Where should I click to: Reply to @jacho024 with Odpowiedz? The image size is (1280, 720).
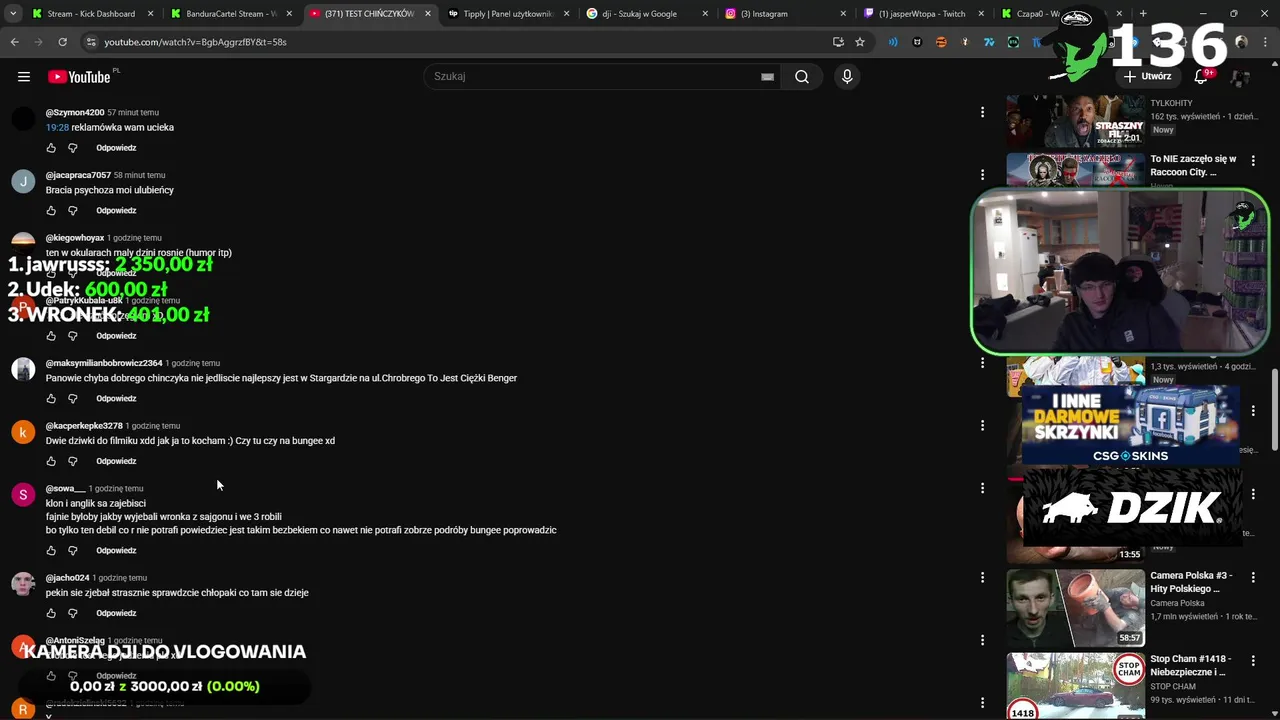tap(116, 613)
